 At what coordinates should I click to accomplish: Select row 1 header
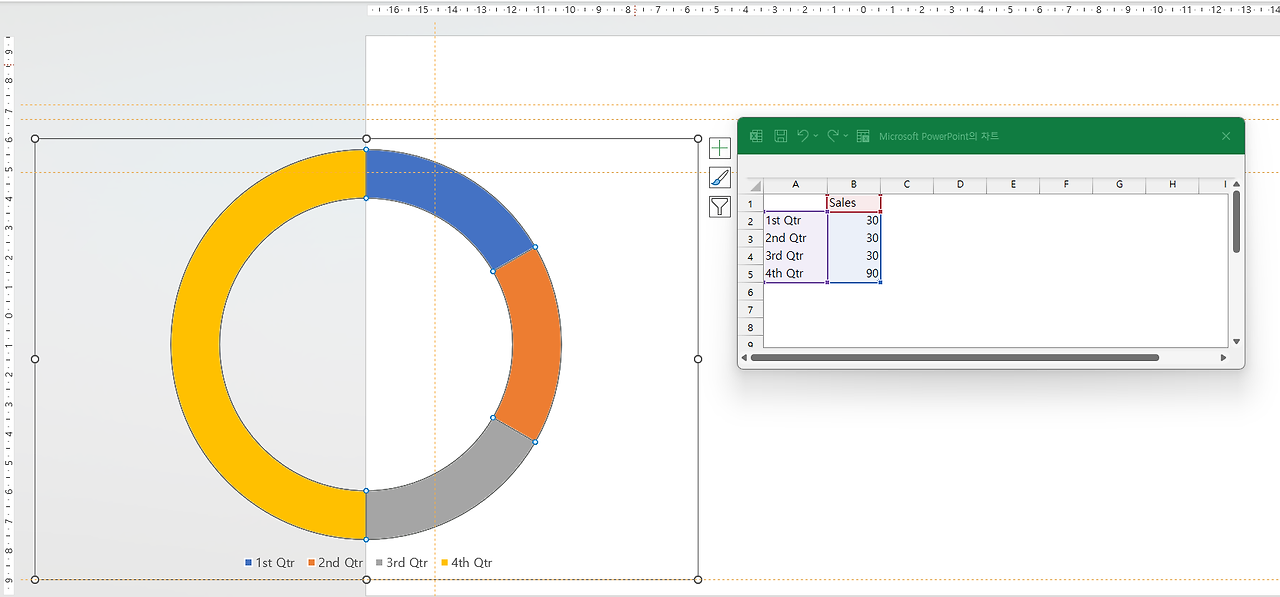(751, 203)
